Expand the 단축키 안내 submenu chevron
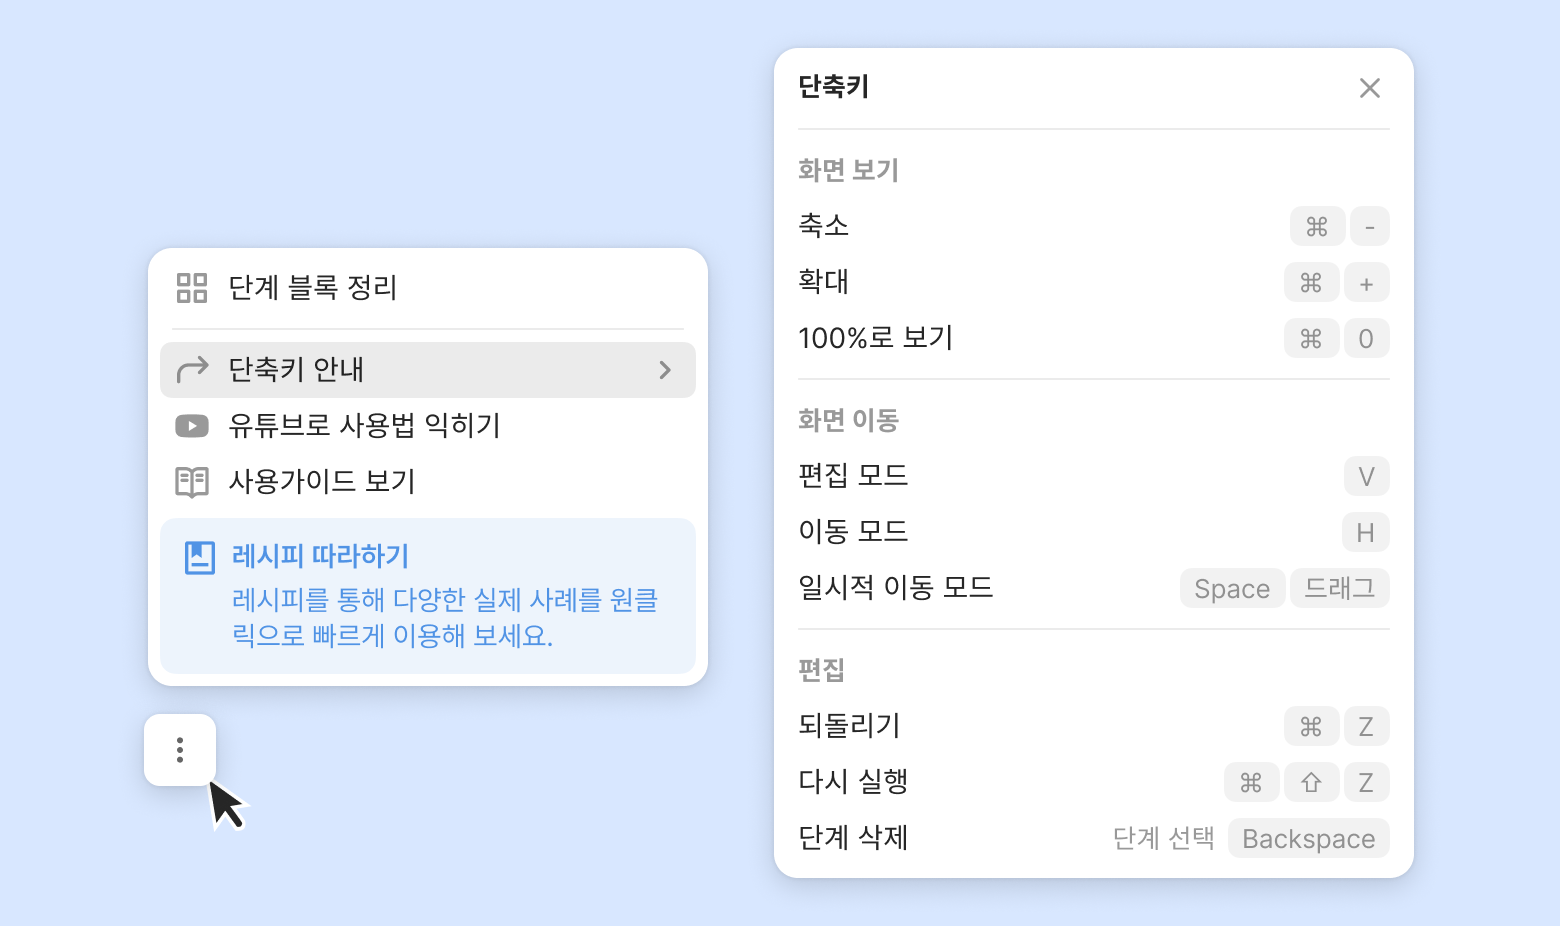This screenshot has height=926, width=1560. click(665, 370)
